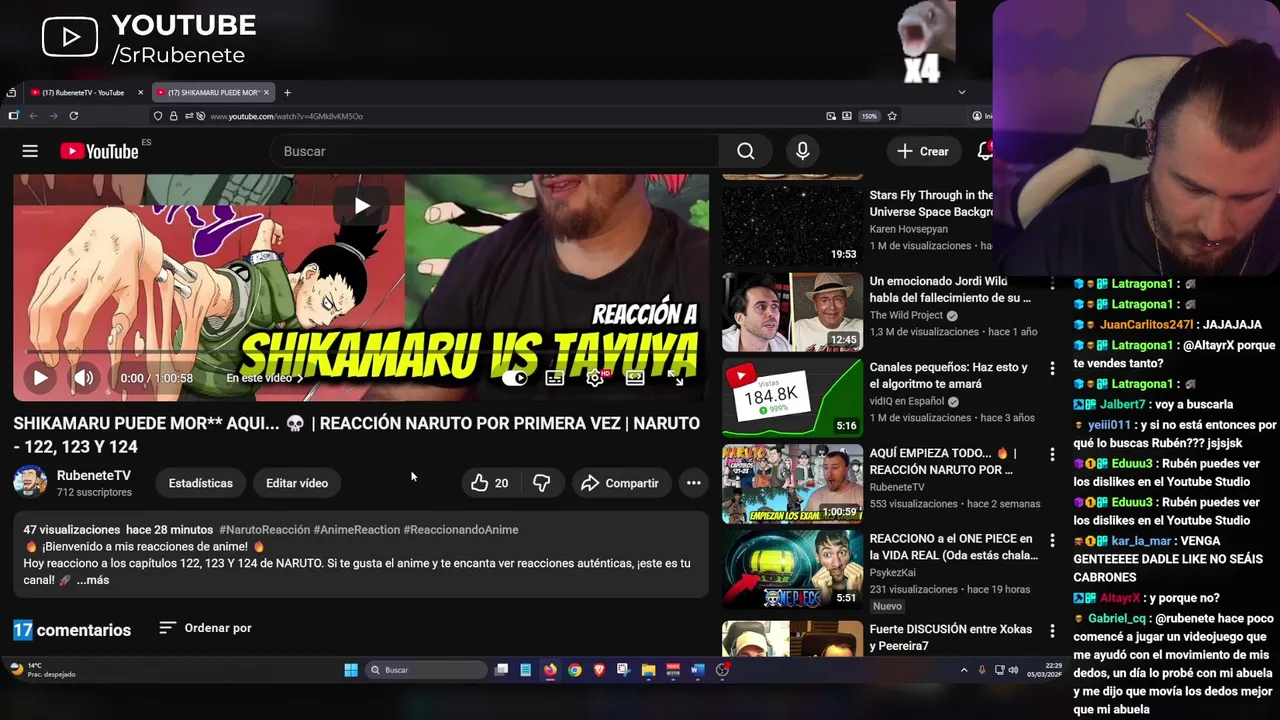
Task: Show hidden system tray icons
Action: (964, 670)
